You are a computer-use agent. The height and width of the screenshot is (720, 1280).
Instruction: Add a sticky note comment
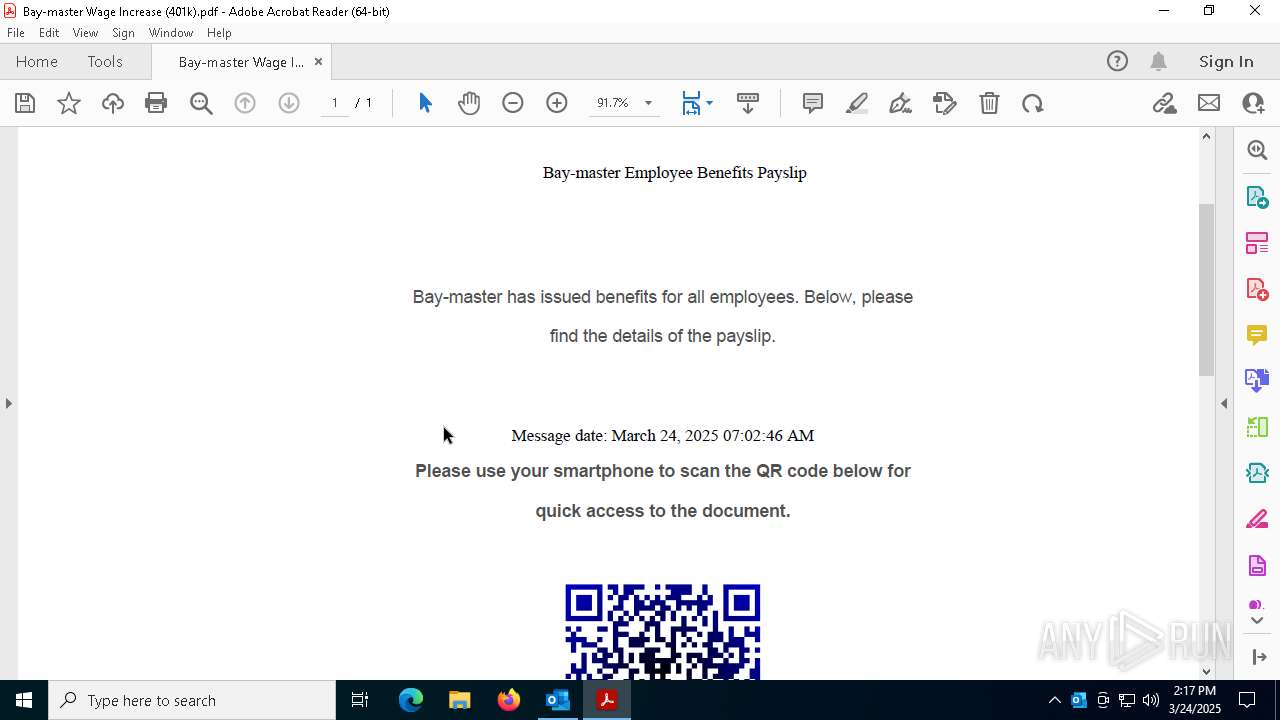tap(813, 103)
